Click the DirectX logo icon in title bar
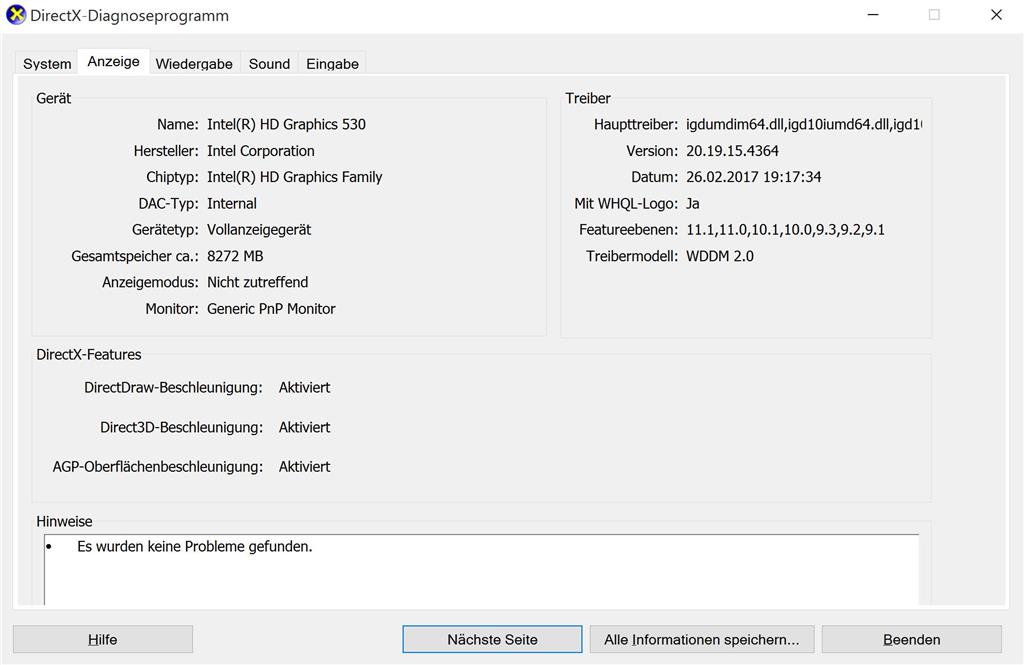The height and width of the screenshot is (665, 1024). pos(16,14)
